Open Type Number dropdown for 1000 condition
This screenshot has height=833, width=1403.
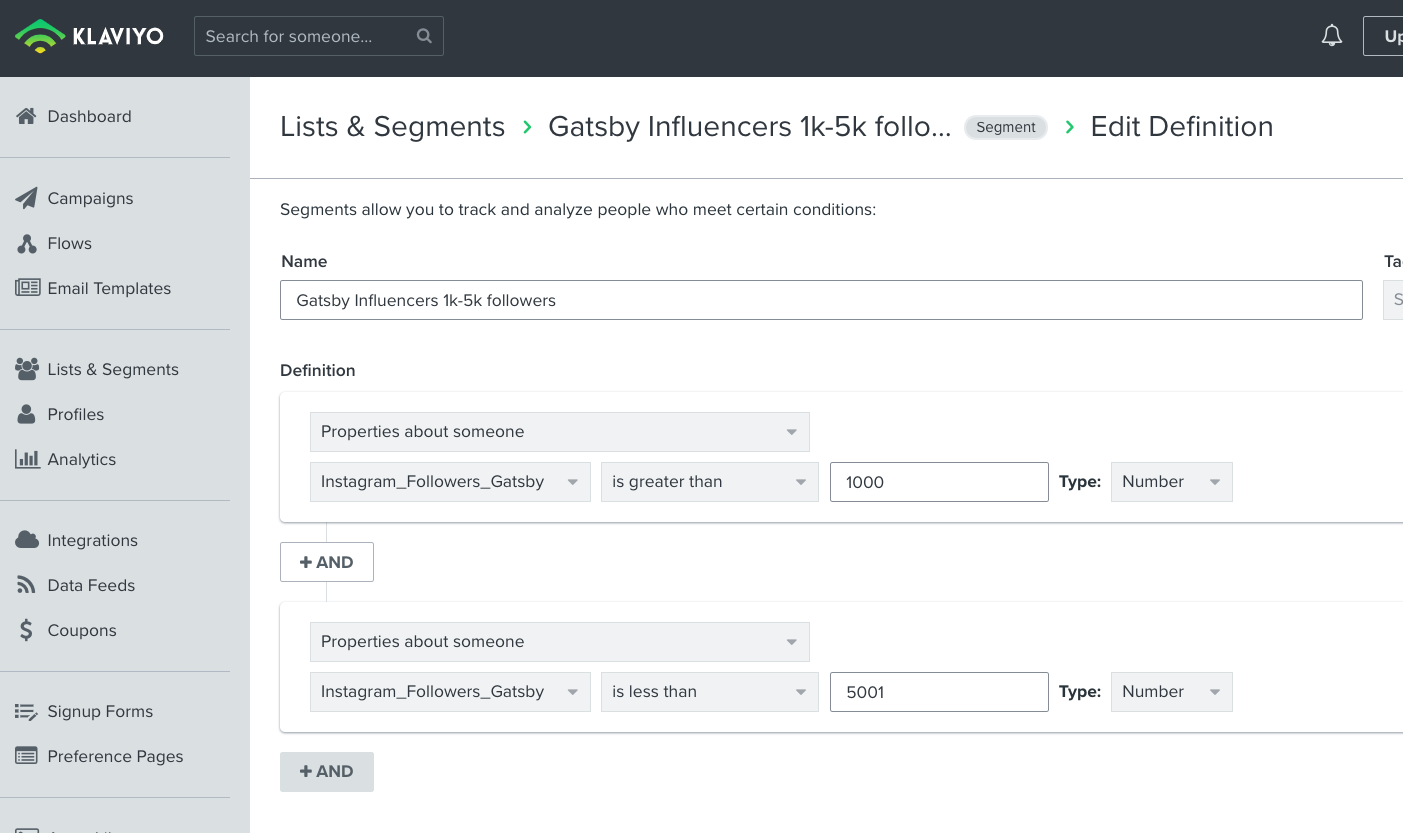tap(1172, 482)
